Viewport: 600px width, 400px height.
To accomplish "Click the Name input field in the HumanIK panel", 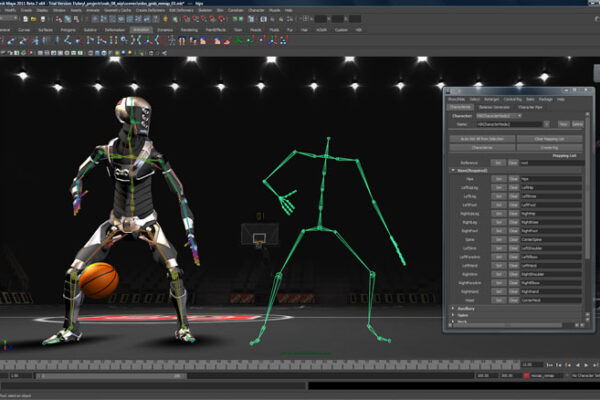I will point(509,124).
